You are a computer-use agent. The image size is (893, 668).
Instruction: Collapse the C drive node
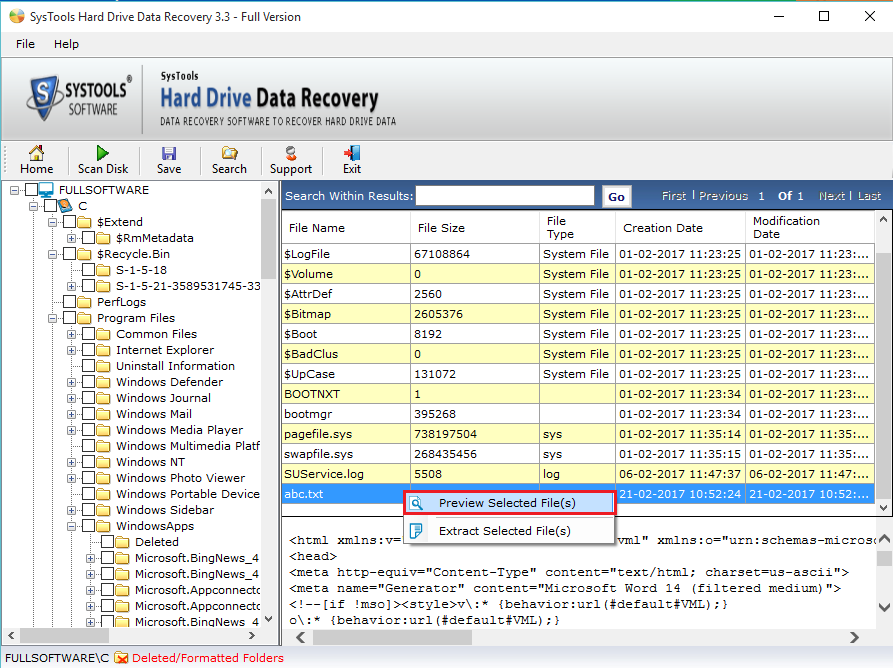34,206
